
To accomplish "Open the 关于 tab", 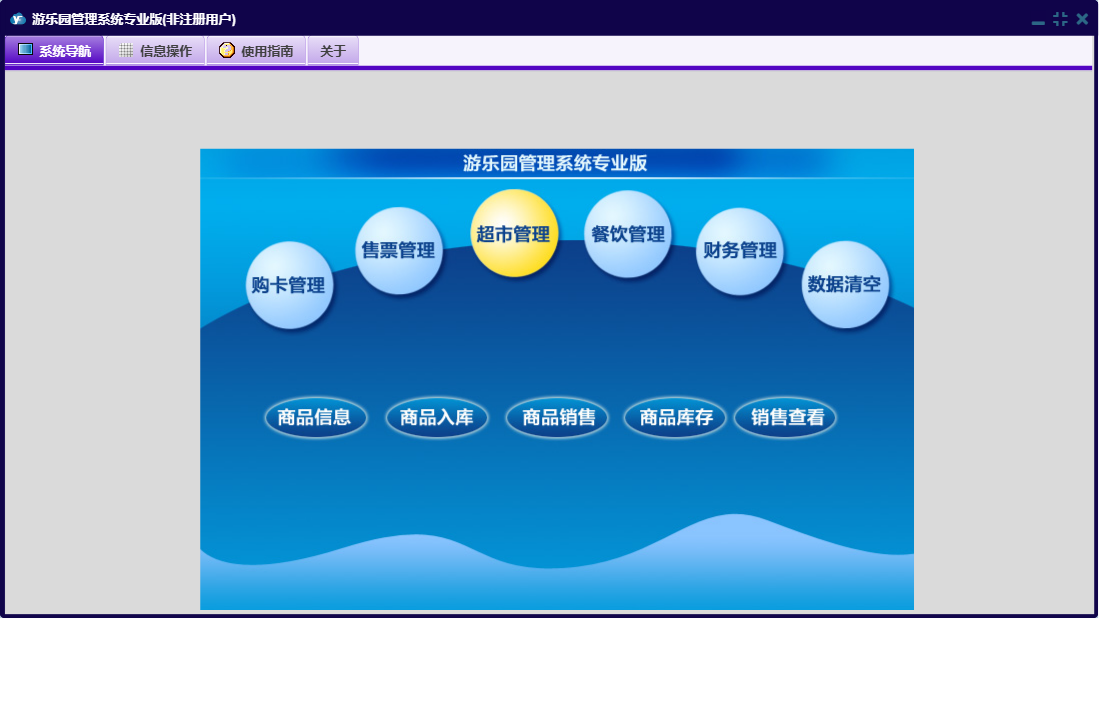I will click(333, 50).
